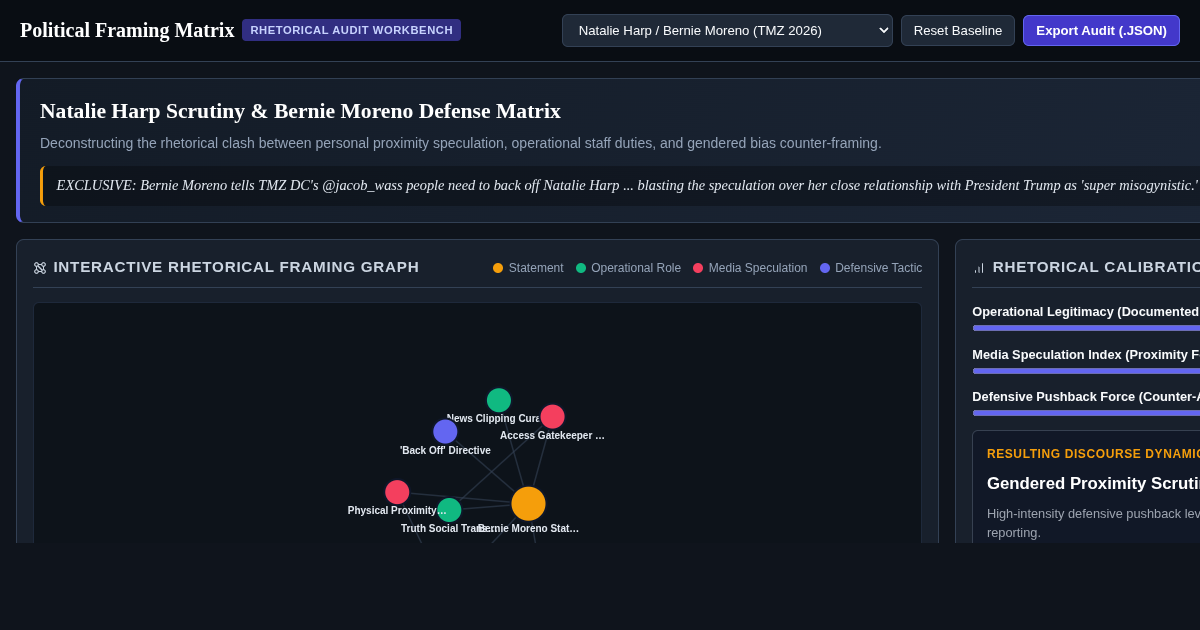Select the News Clipping Curator node
The width and height of the screenshot is (1200, 630).
(499, 400)
